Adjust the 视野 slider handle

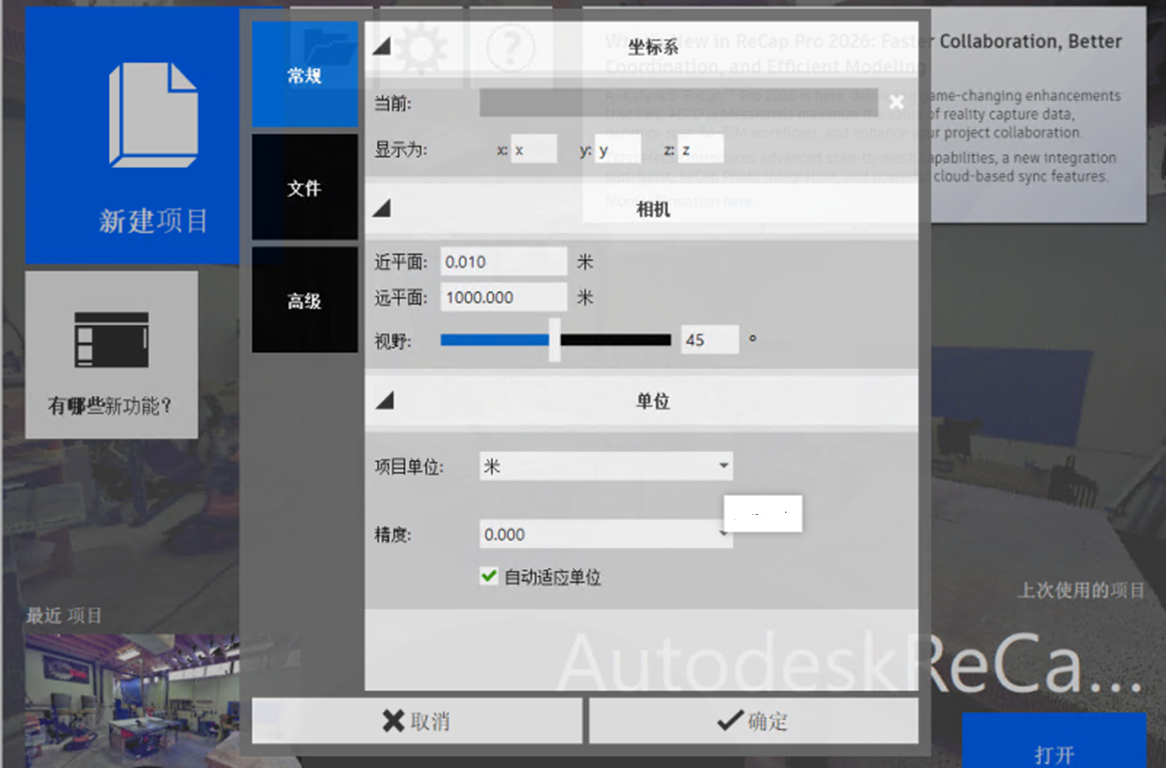pos(555,340)
